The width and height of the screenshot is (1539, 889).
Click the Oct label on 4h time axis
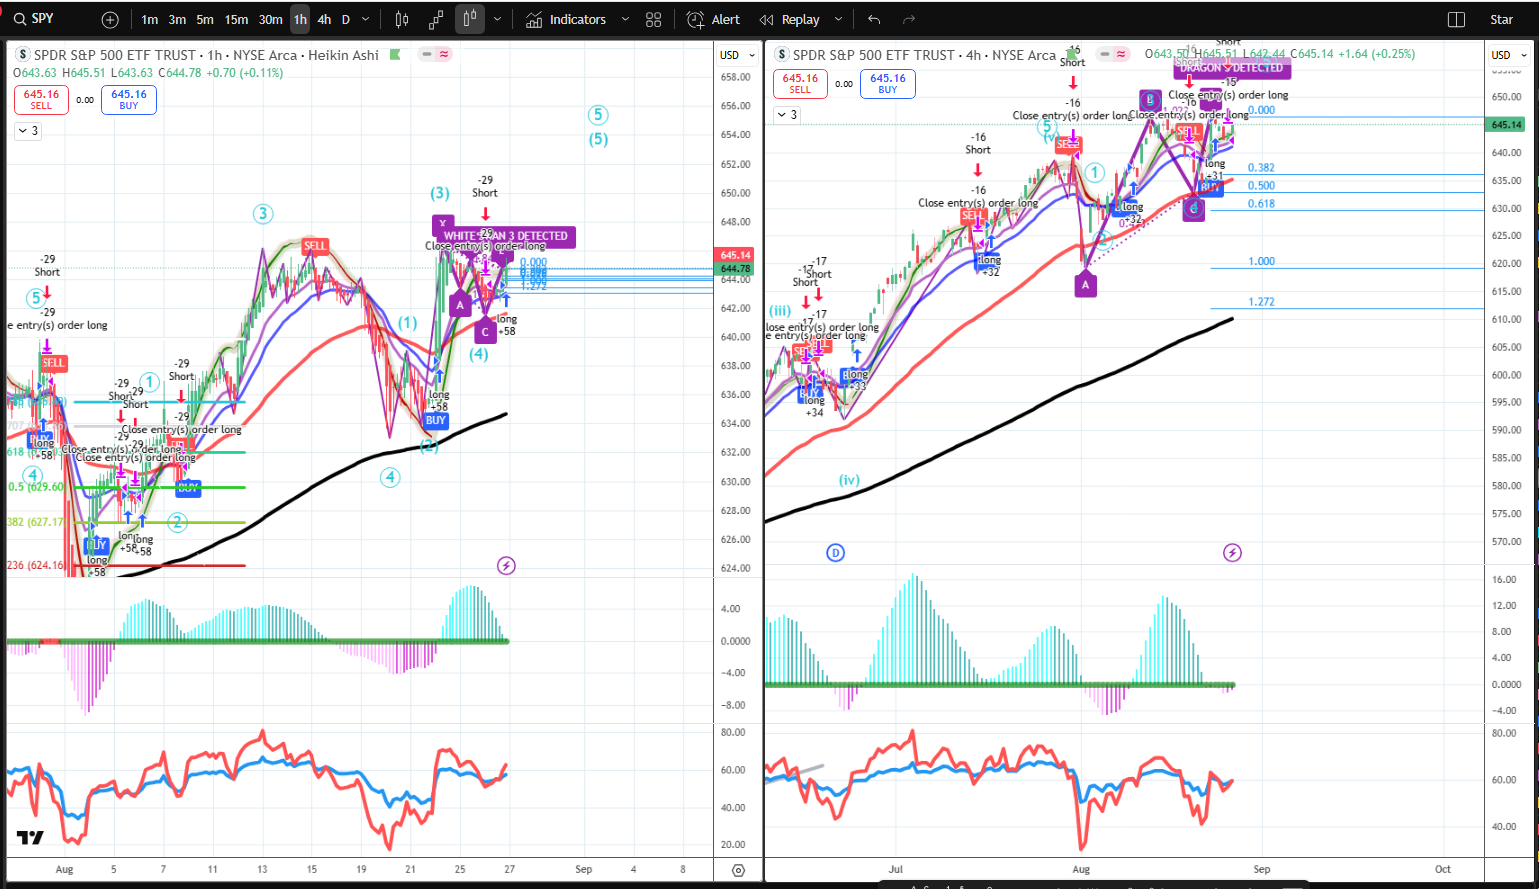click(x=1443, y=869)
